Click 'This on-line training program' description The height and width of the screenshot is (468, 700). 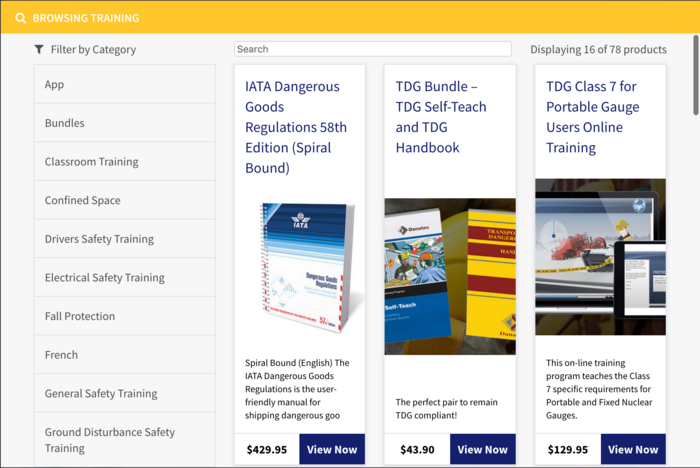[599, 389]
